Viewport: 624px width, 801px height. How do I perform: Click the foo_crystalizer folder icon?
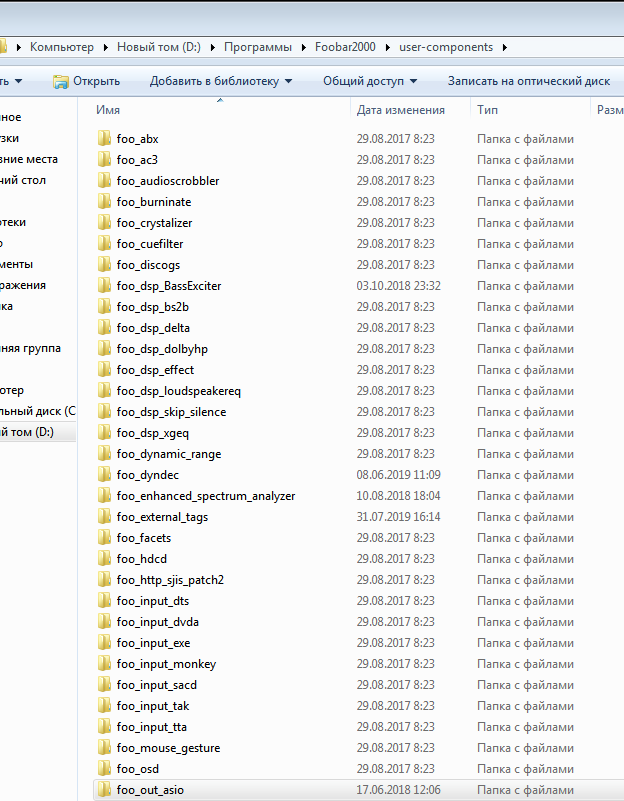(104, 222)
